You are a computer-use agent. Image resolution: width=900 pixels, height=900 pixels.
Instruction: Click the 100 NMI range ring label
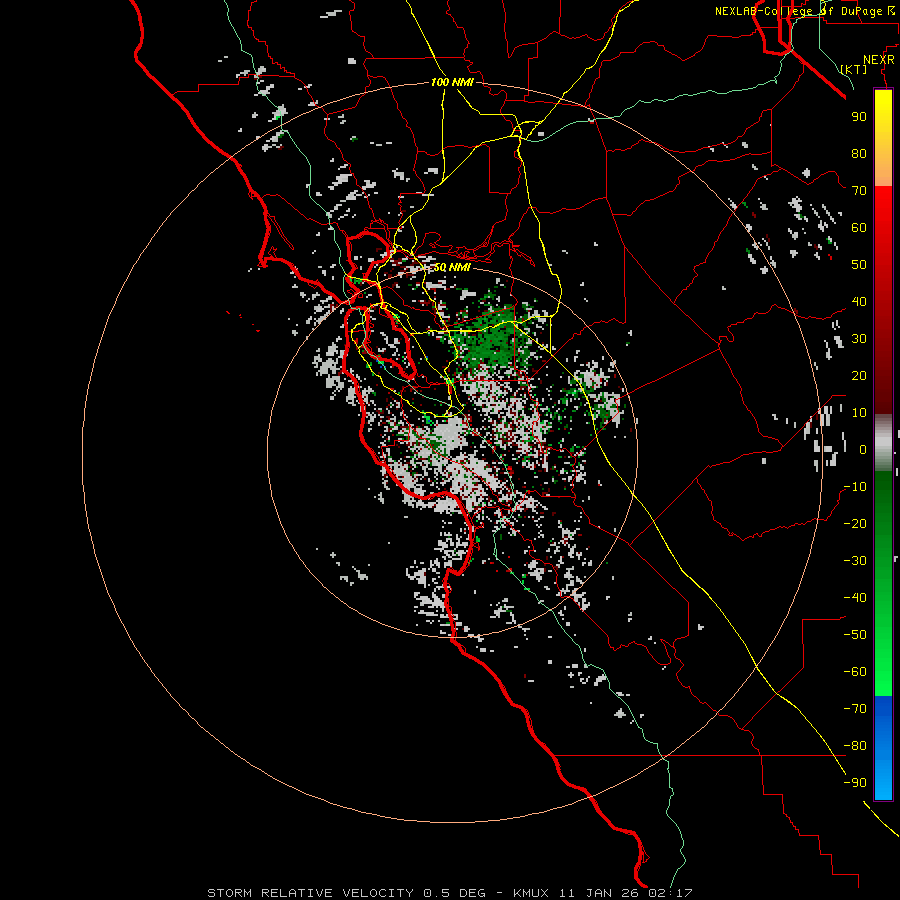(x=452, y=82)
